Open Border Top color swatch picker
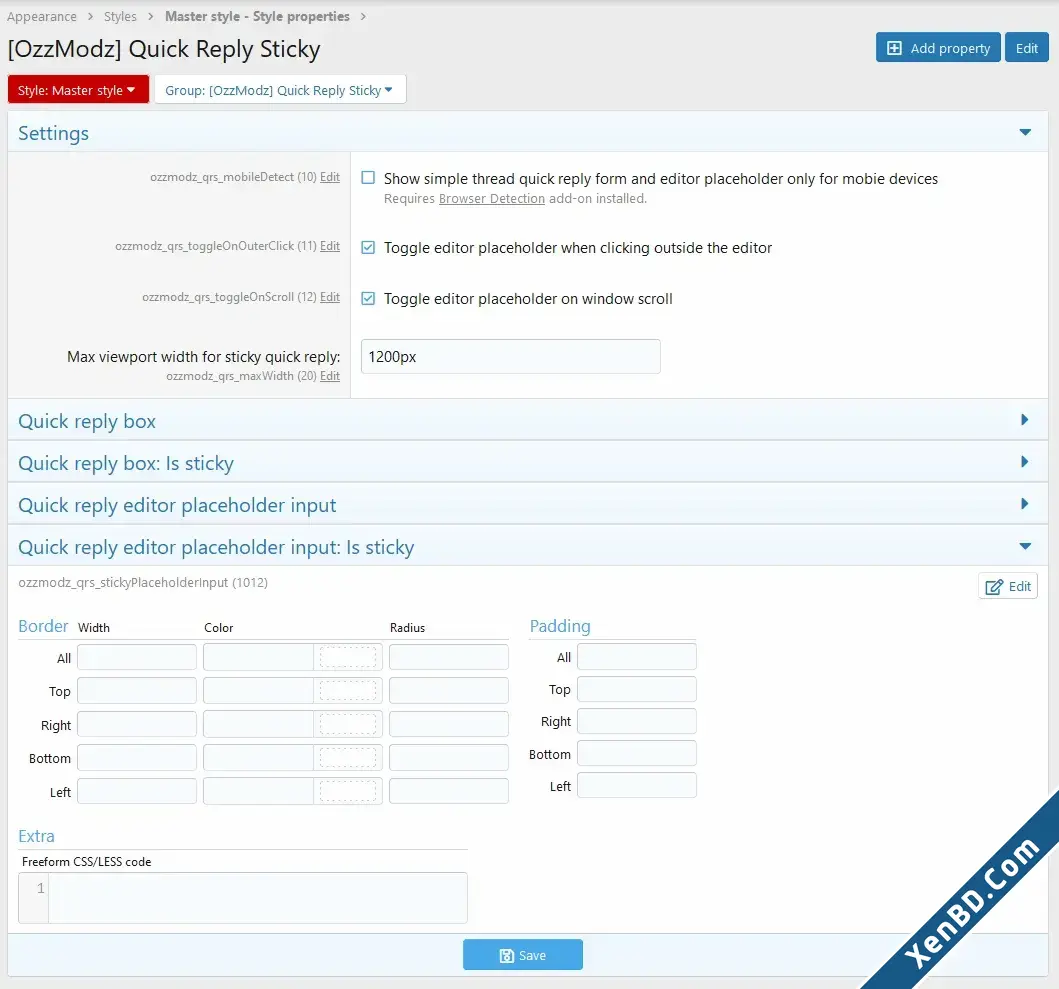This screenshot has width=1059, height=989. (x=348, y=690)
